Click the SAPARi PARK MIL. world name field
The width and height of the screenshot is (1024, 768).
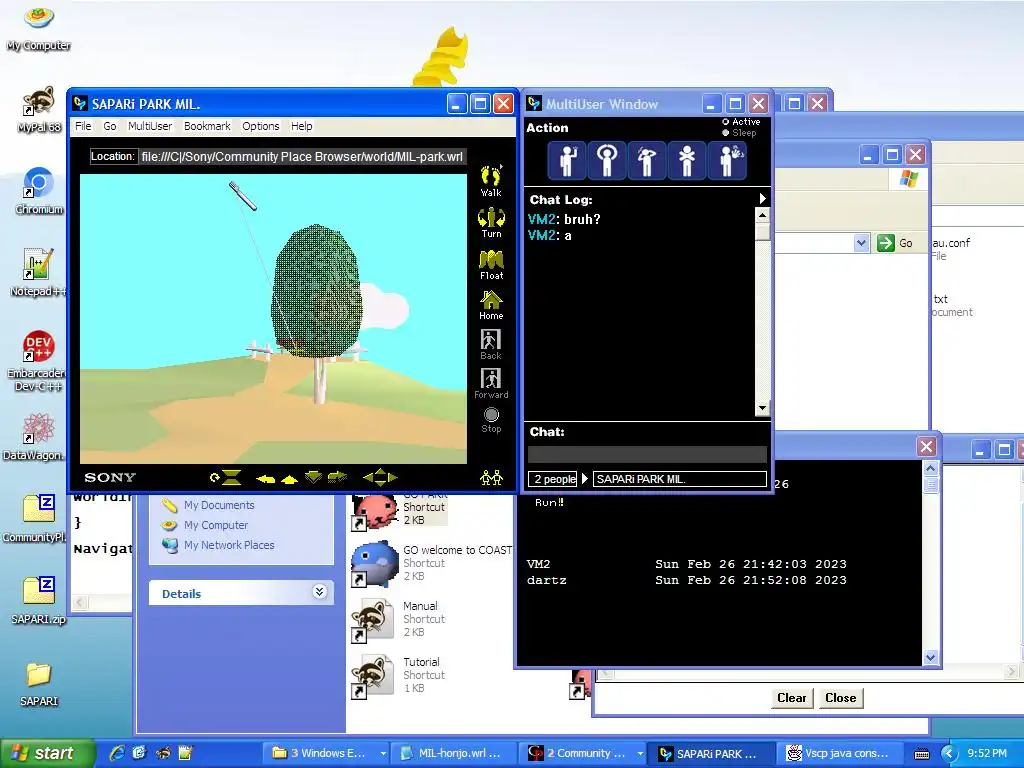pyautogui.click(x=679, y=479)
